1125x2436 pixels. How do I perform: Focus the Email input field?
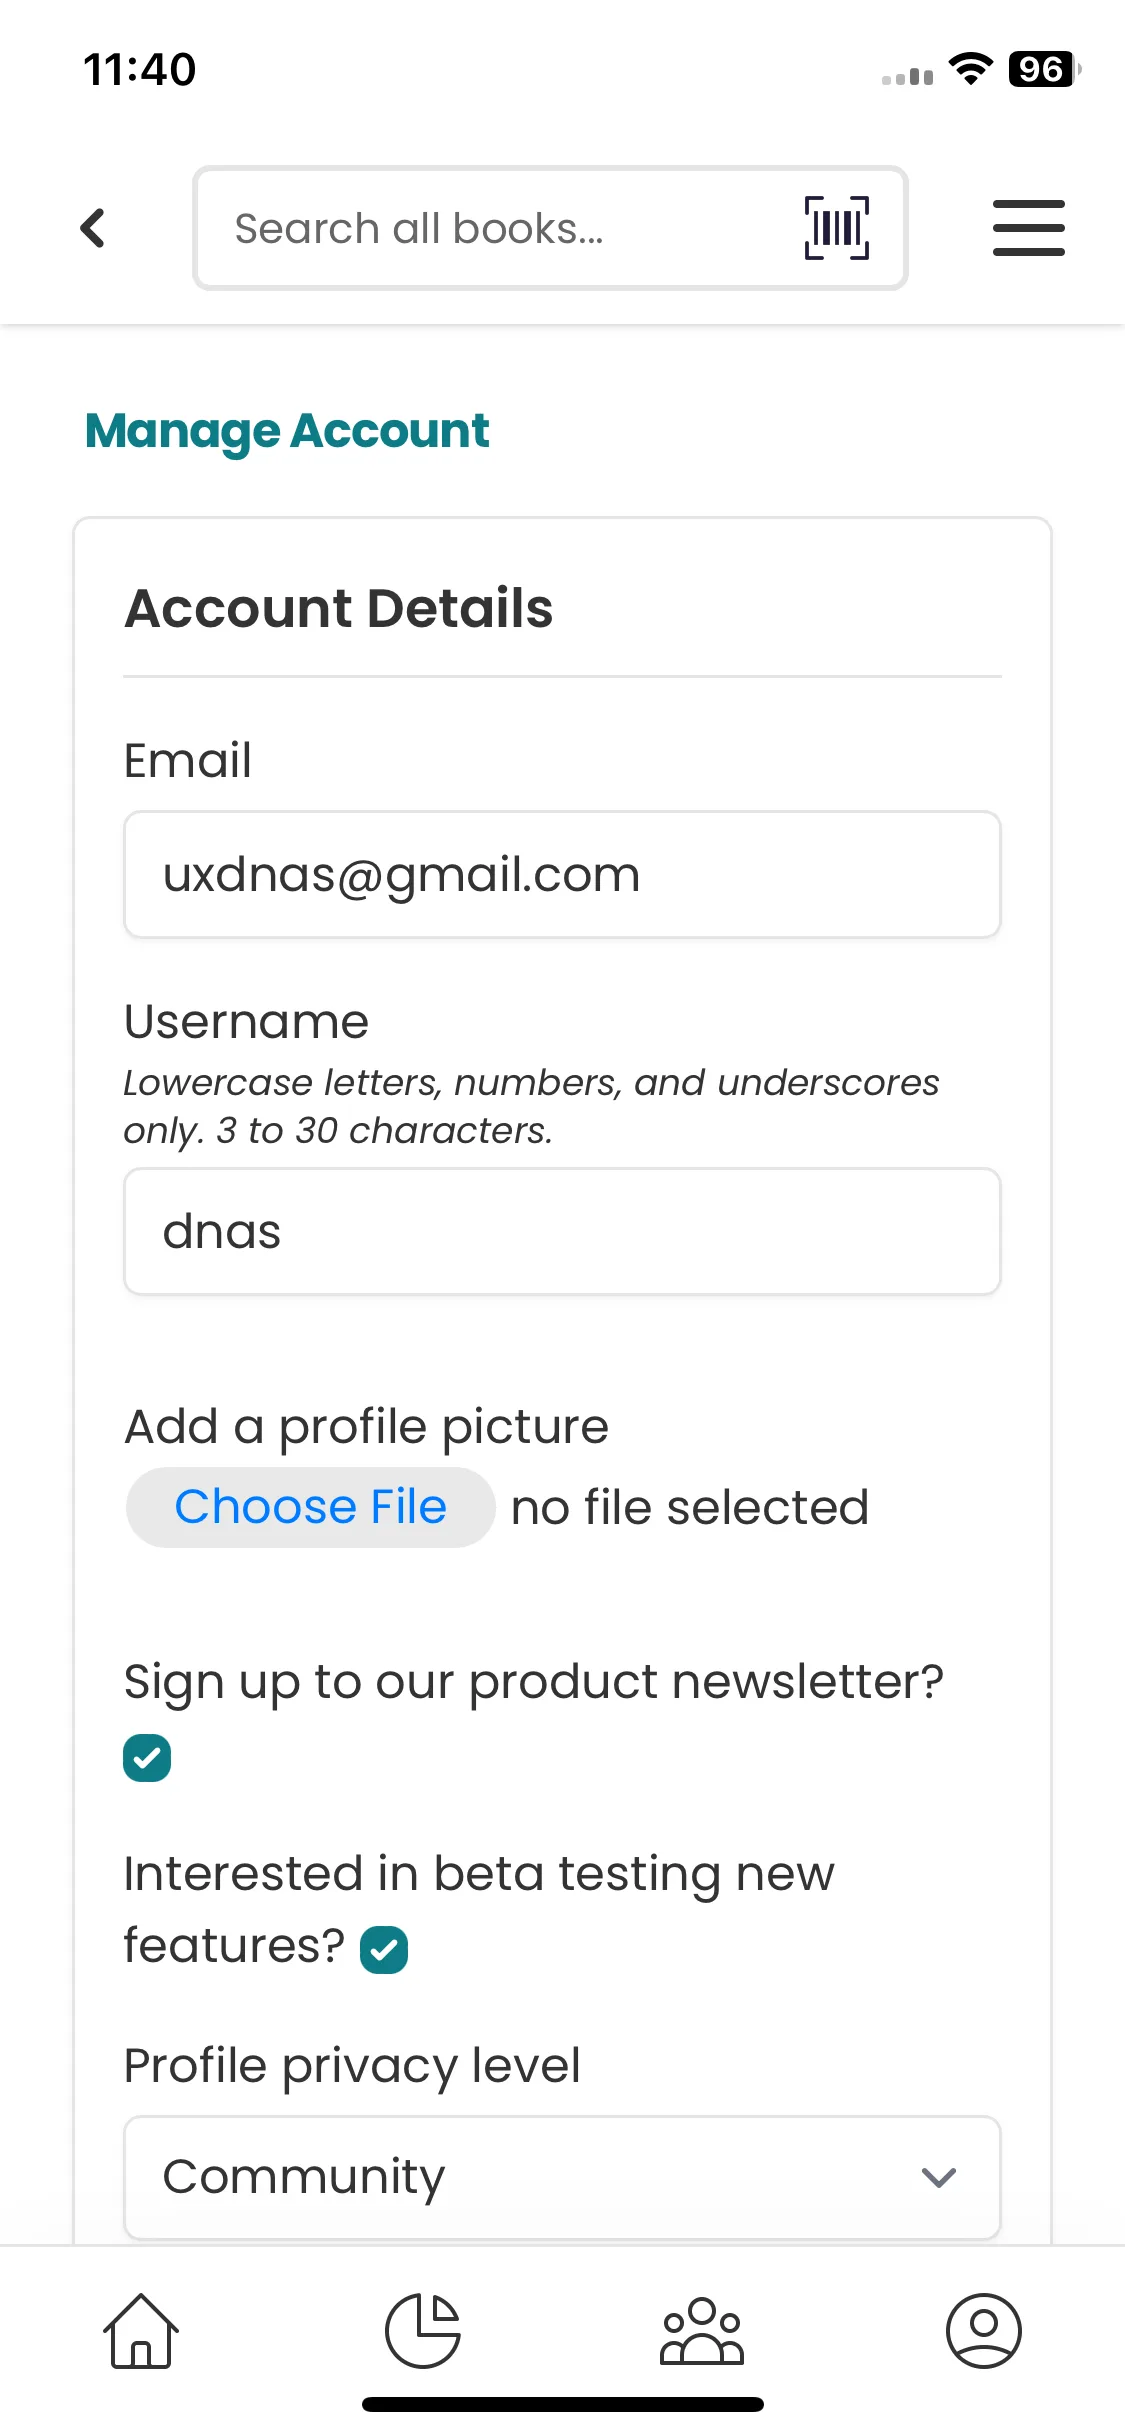coord(561,875)
